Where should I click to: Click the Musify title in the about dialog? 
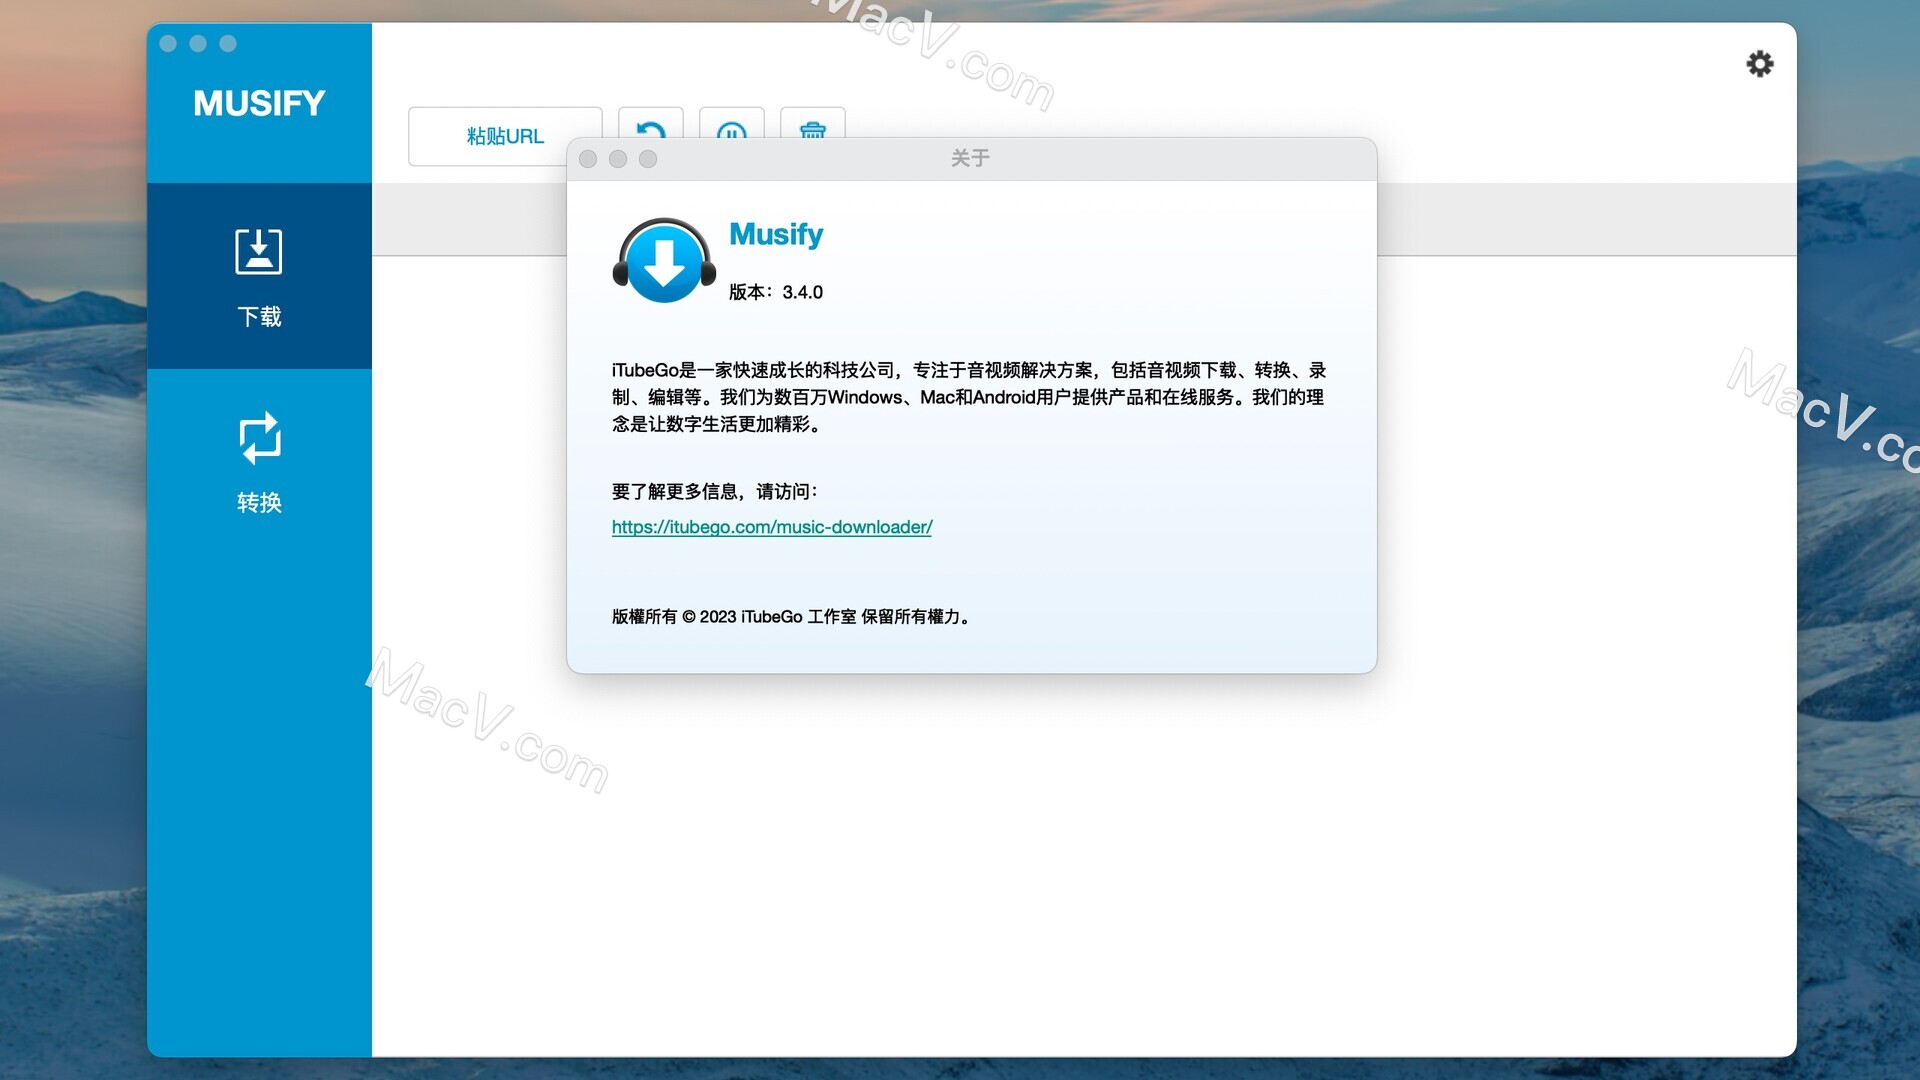click(776, 234)
